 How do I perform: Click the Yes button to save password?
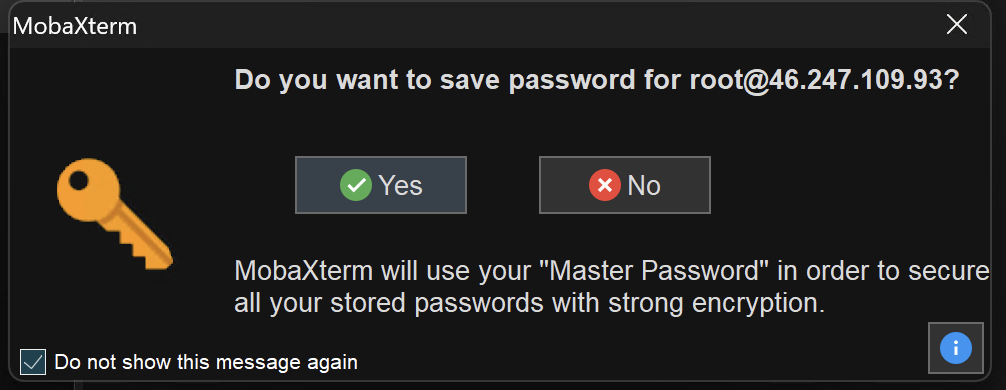click(380, 185)
